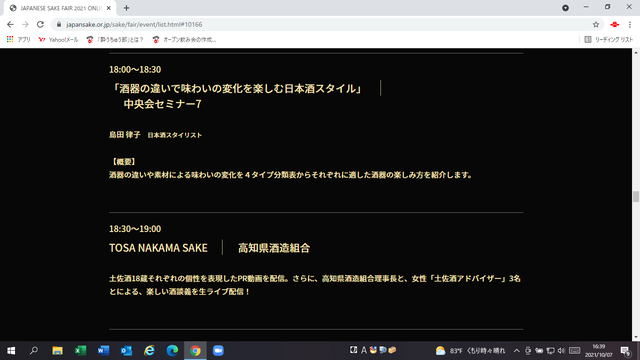Open the clock showing 2021/10/07
Image resolution: width=640 pixels, height=360 pixels.
(x=599, y=351)
